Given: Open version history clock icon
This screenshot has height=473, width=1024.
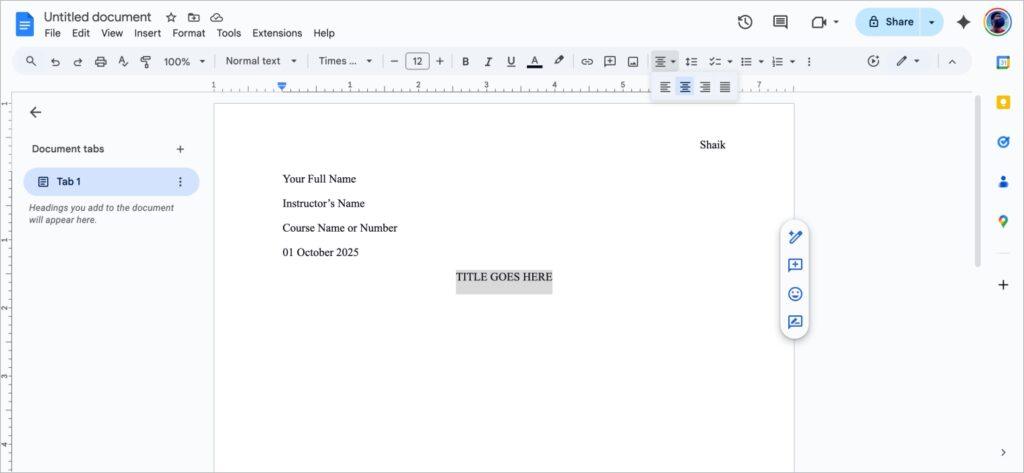Looking at the screenshot, I should 745,22.
